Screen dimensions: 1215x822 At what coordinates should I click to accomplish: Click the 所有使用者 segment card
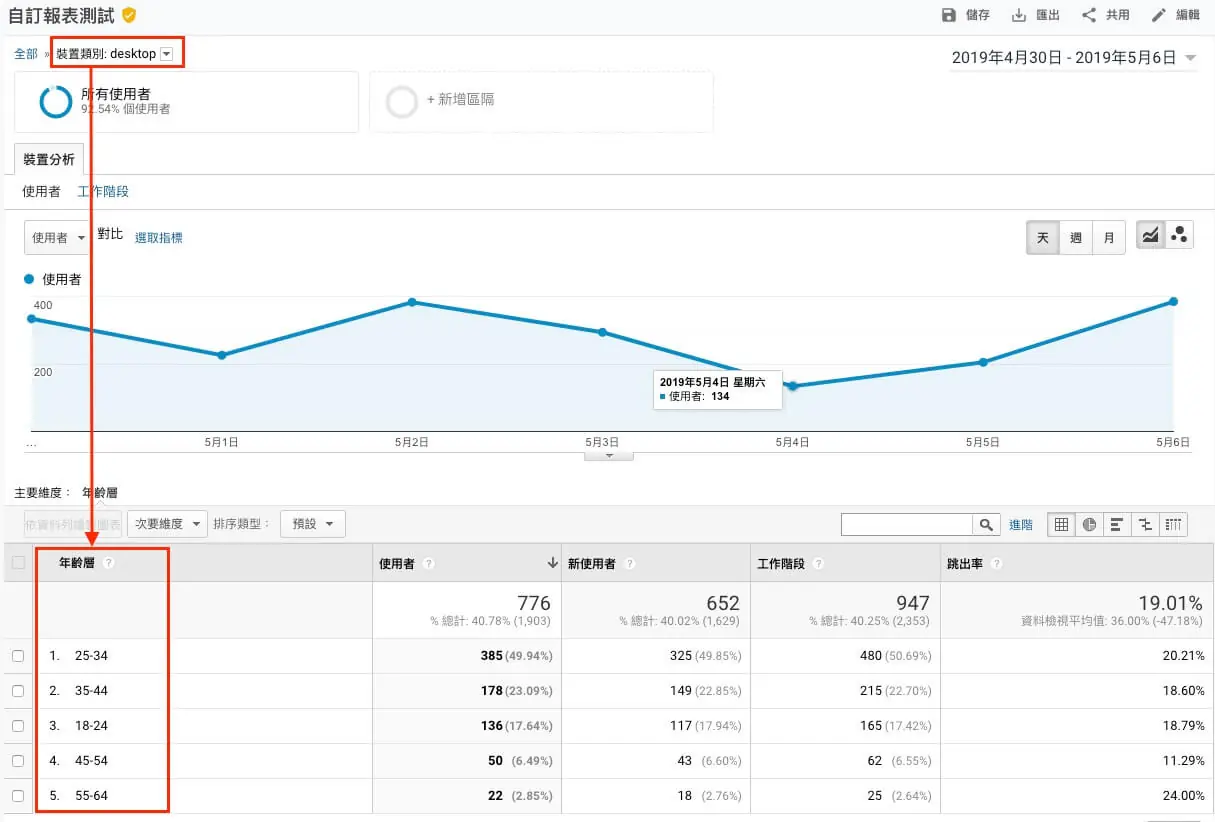click(186, 101)
